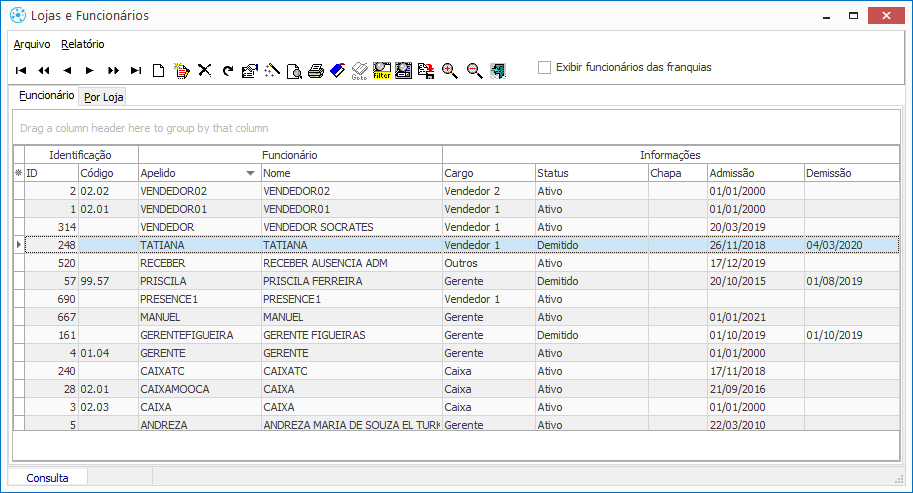Image resolution: width=913 pixels, height=493 pixels.
Task: Click the zoom out magnifier icon
Action: pyautogui.click(x=474, y=71)
